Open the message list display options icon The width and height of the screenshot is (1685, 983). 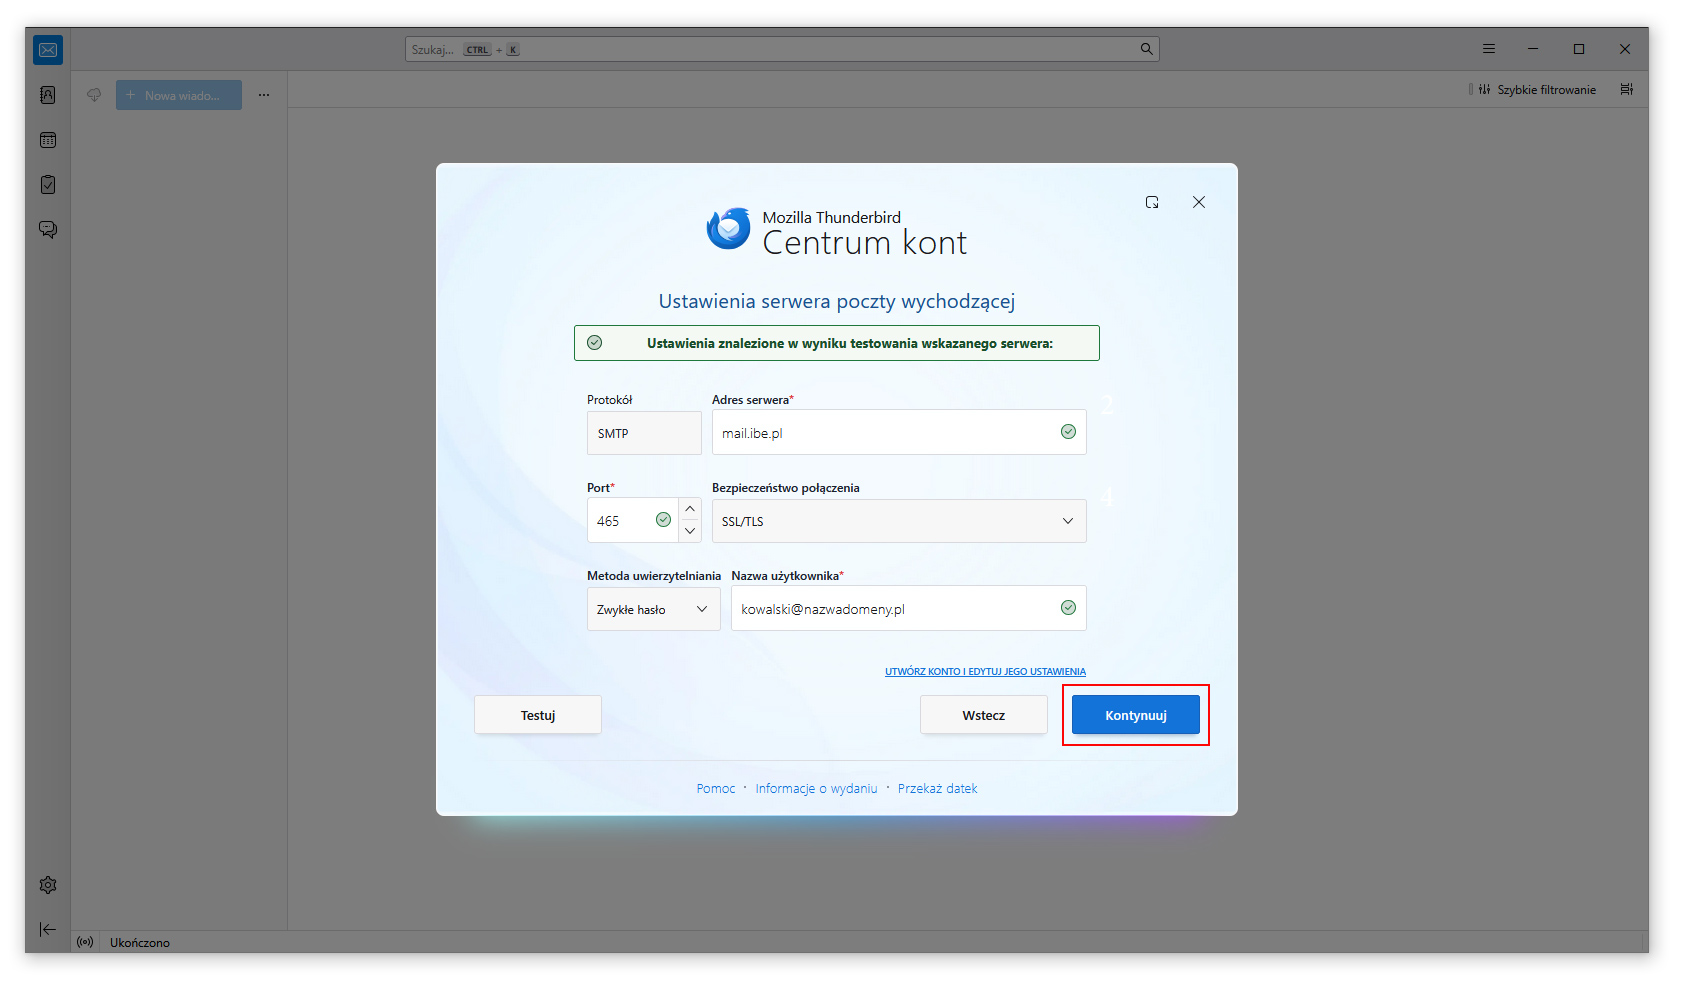pyautogui.click(x=1627, y=90)
